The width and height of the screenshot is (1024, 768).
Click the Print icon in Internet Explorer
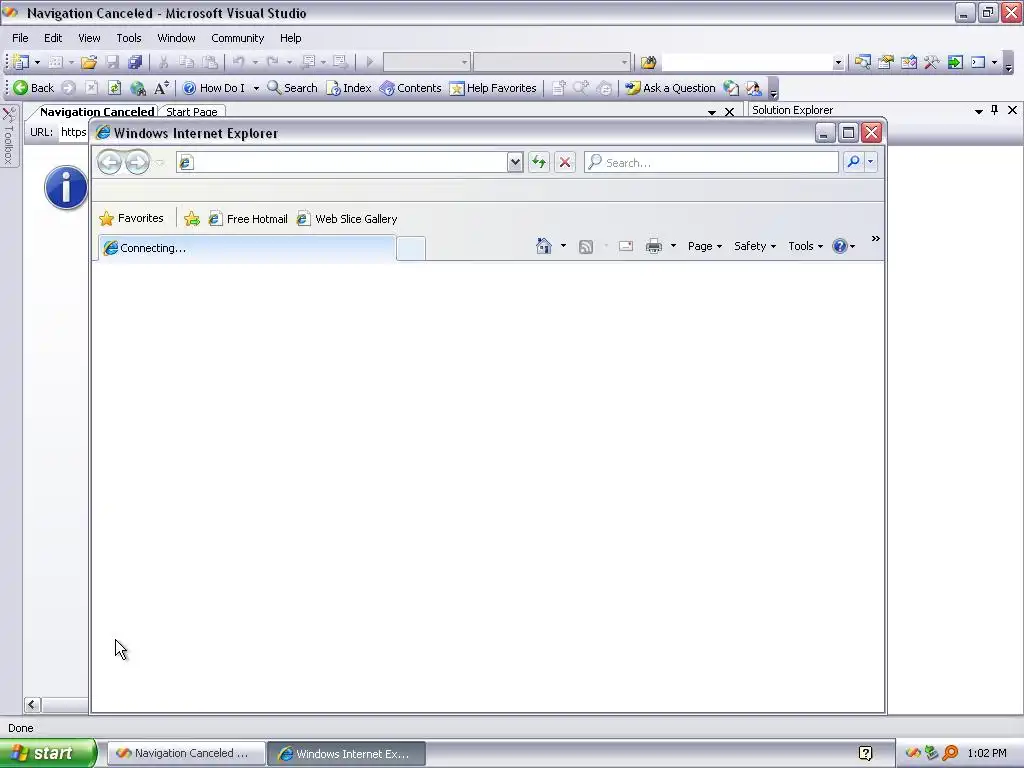(x=654, y=246)
